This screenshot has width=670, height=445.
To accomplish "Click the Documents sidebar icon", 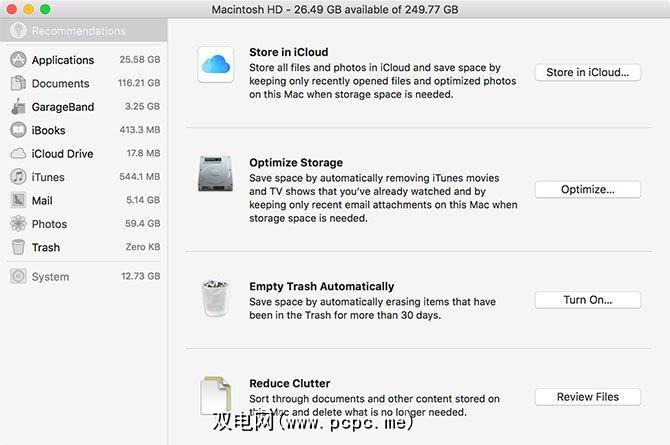I will [x=18, y=83].
